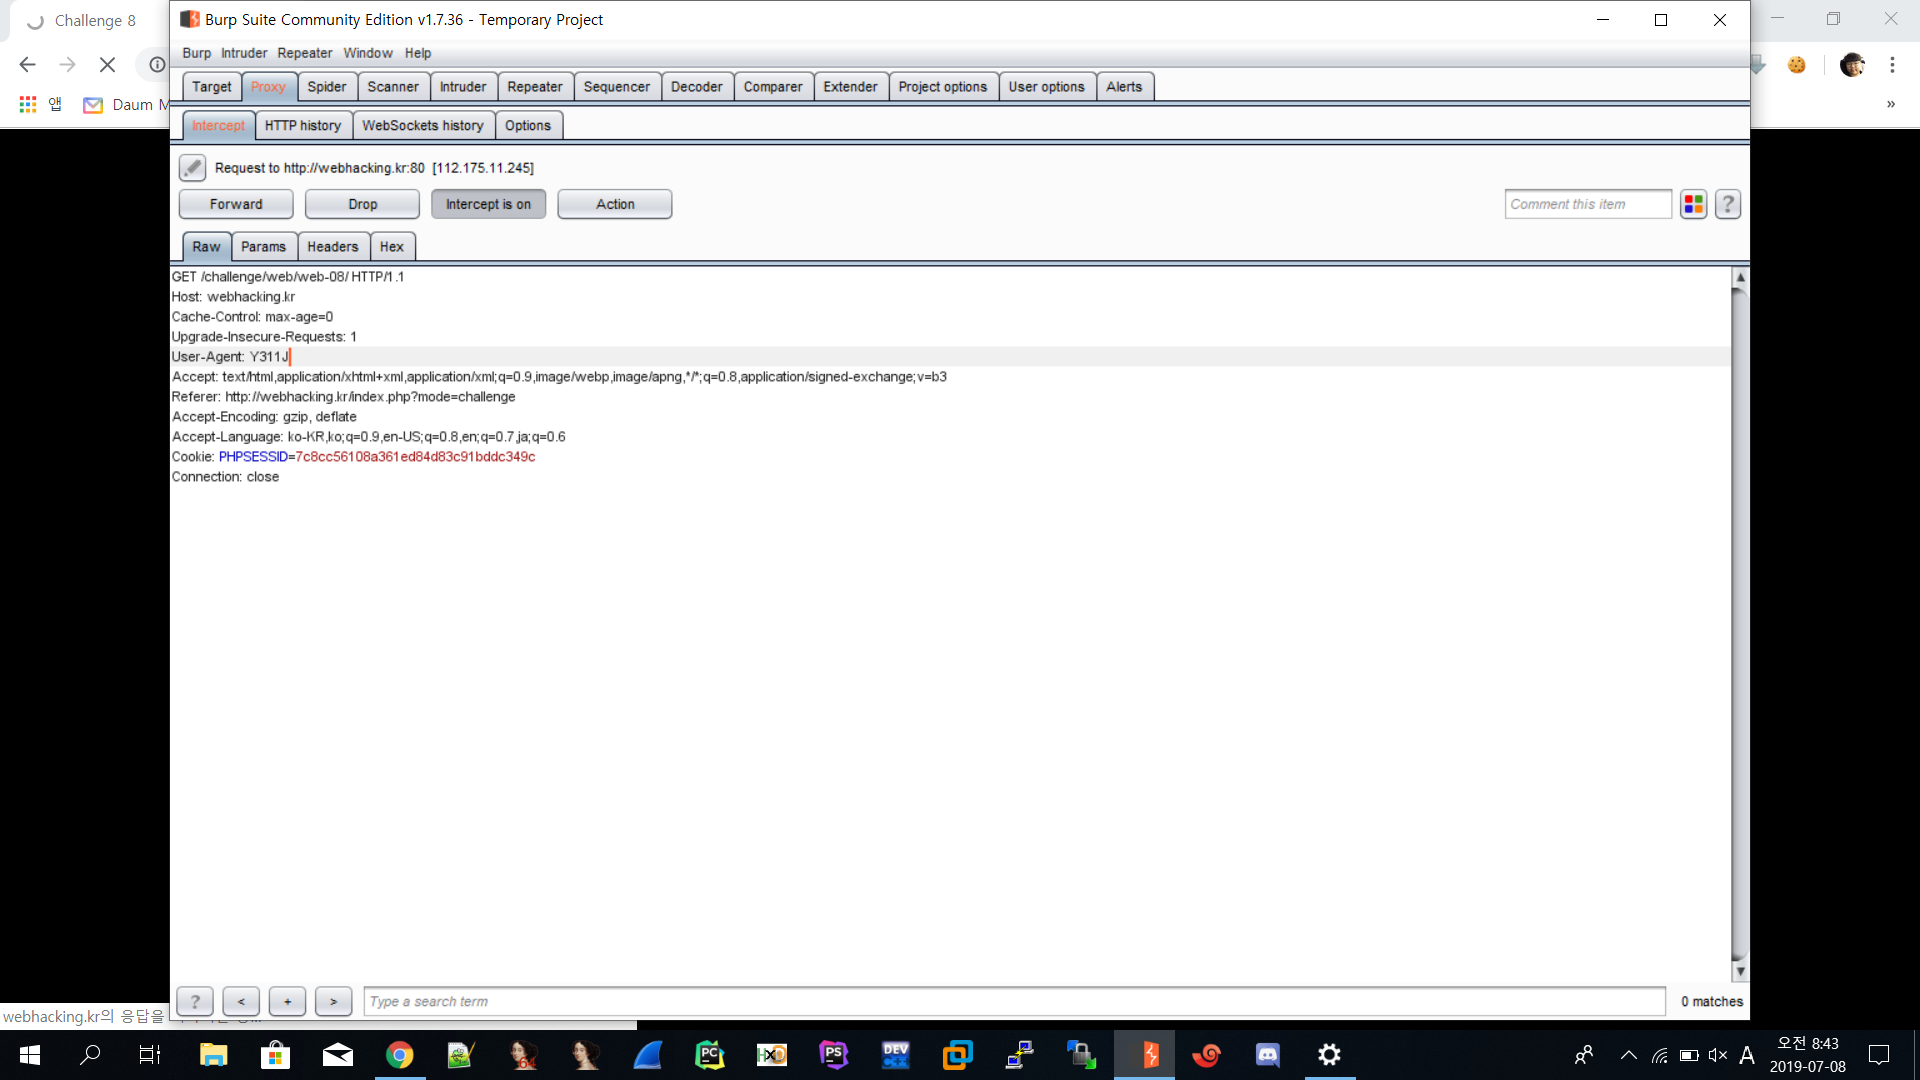Viewport: 1920px width, 1080px height.
Task: Stop page loading in Chrome
Action: point(107,65)
